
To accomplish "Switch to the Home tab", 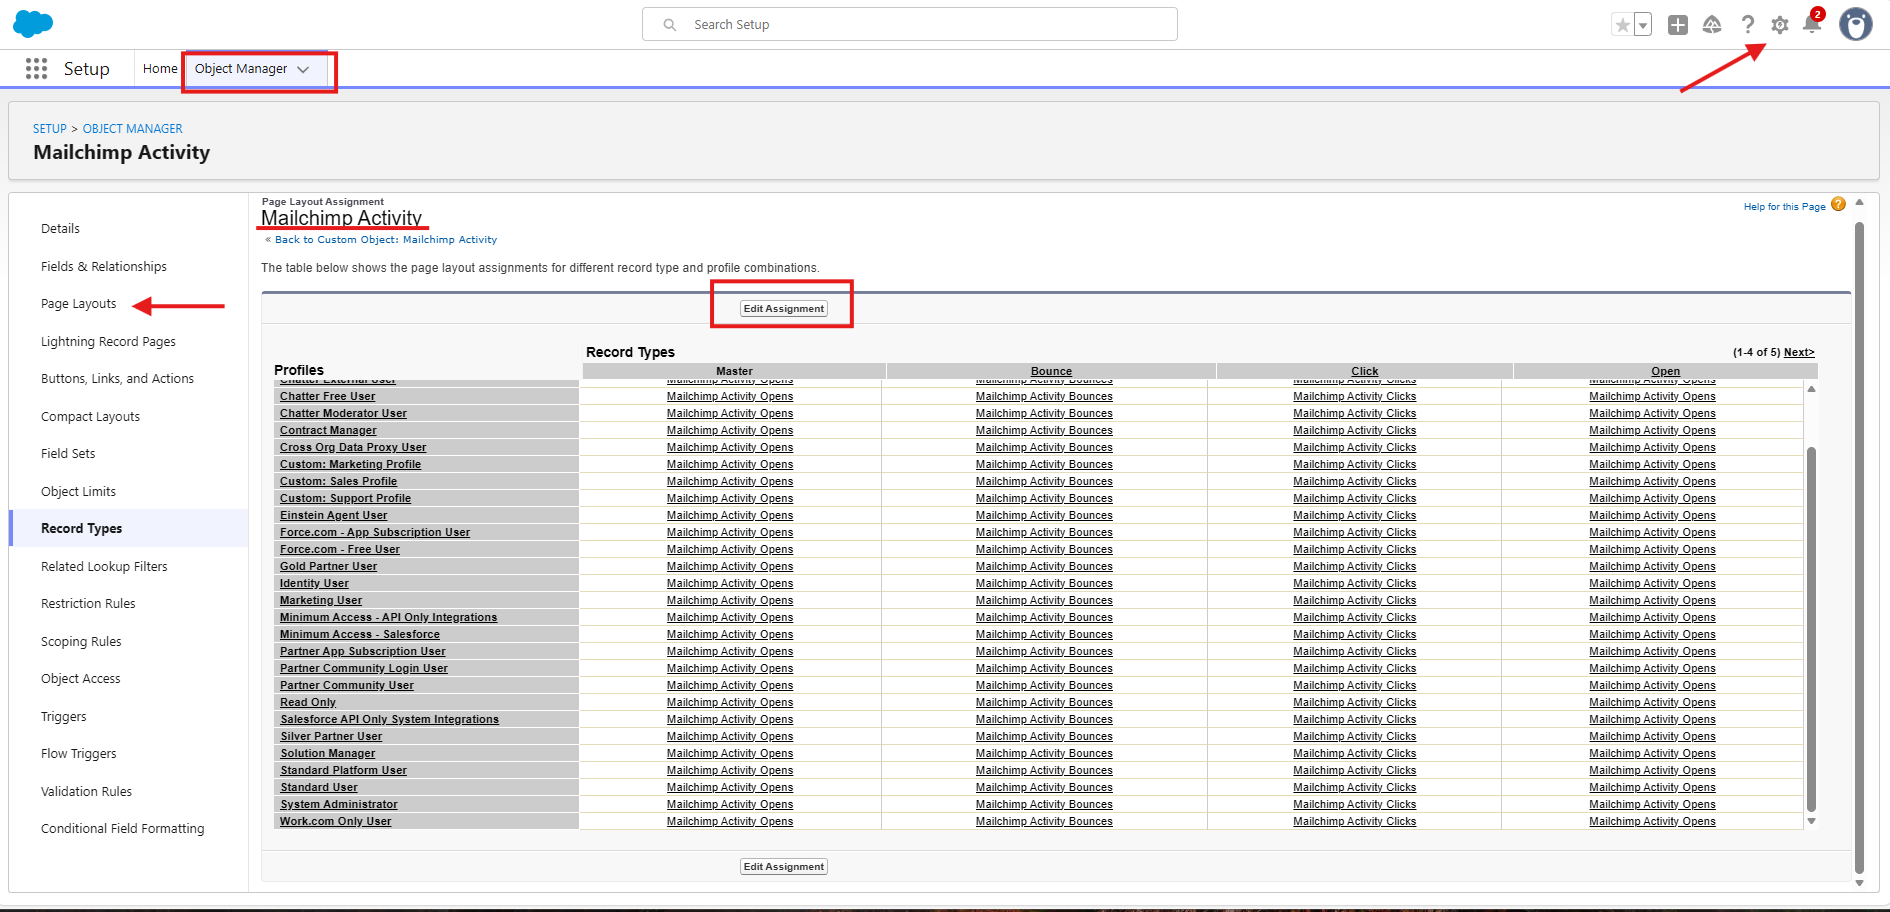I will pos(160,69).
